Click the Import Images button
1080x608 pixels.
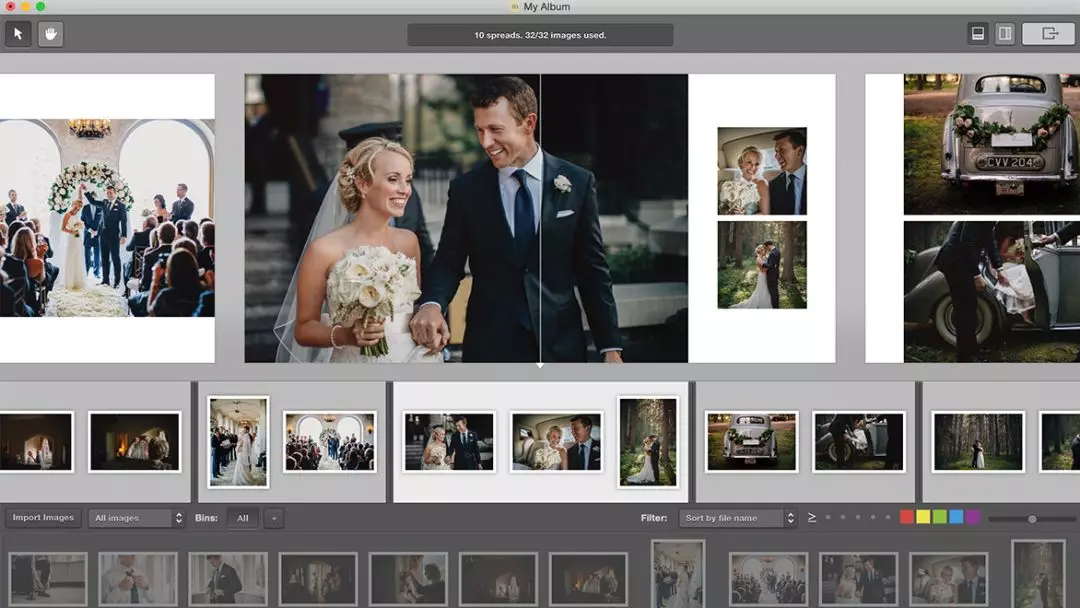click(x=43, y=518)
